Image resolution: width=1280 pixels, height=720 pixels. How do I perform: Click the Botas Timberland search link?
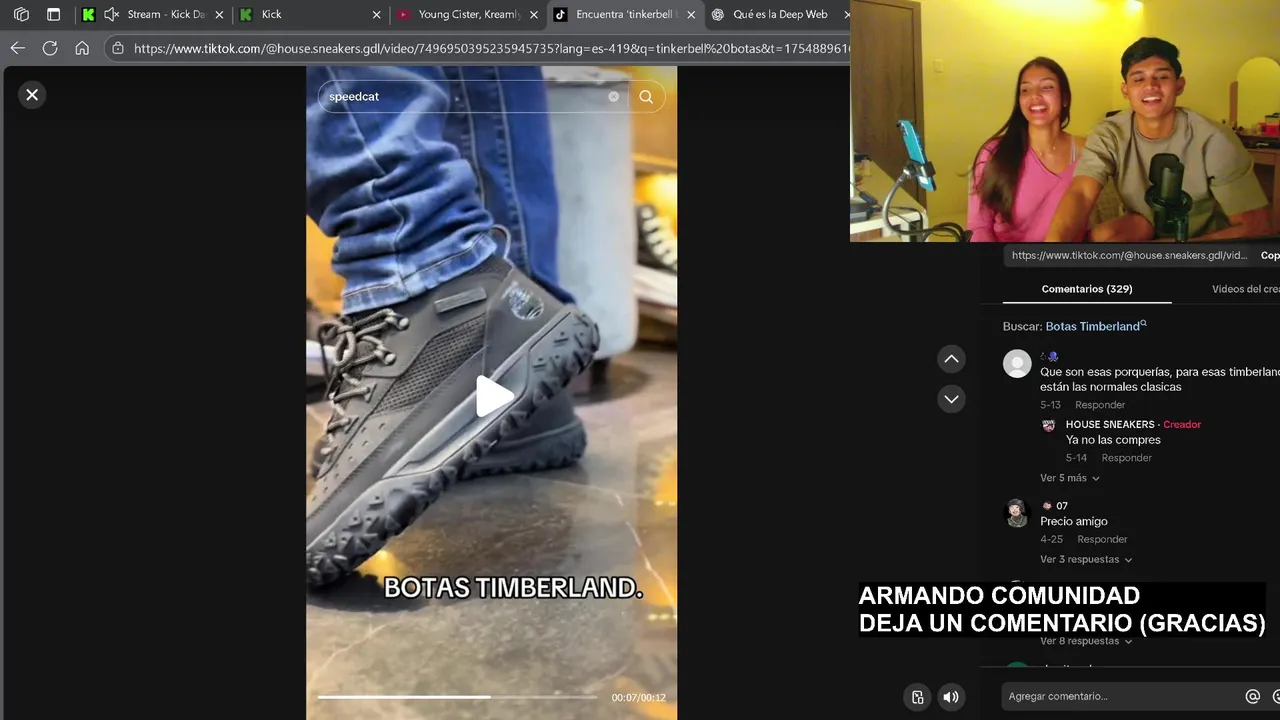point(1095,326)
